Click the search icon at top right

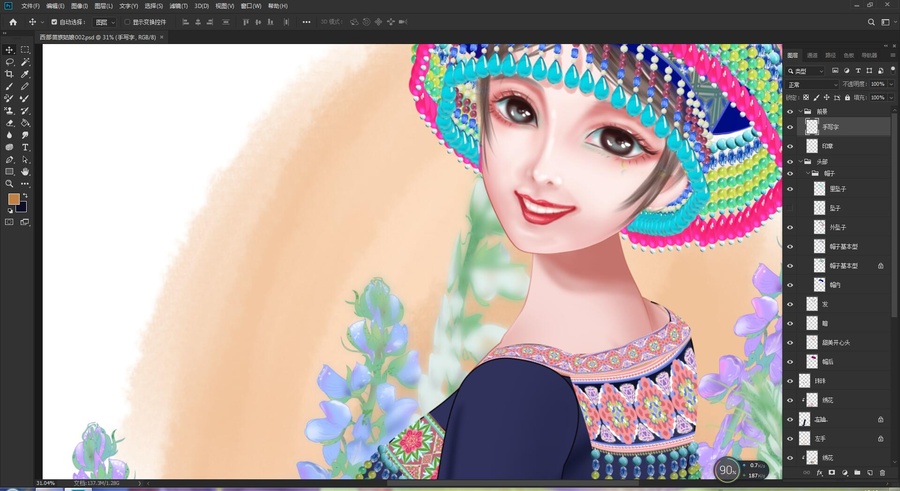tap(871, 22)
